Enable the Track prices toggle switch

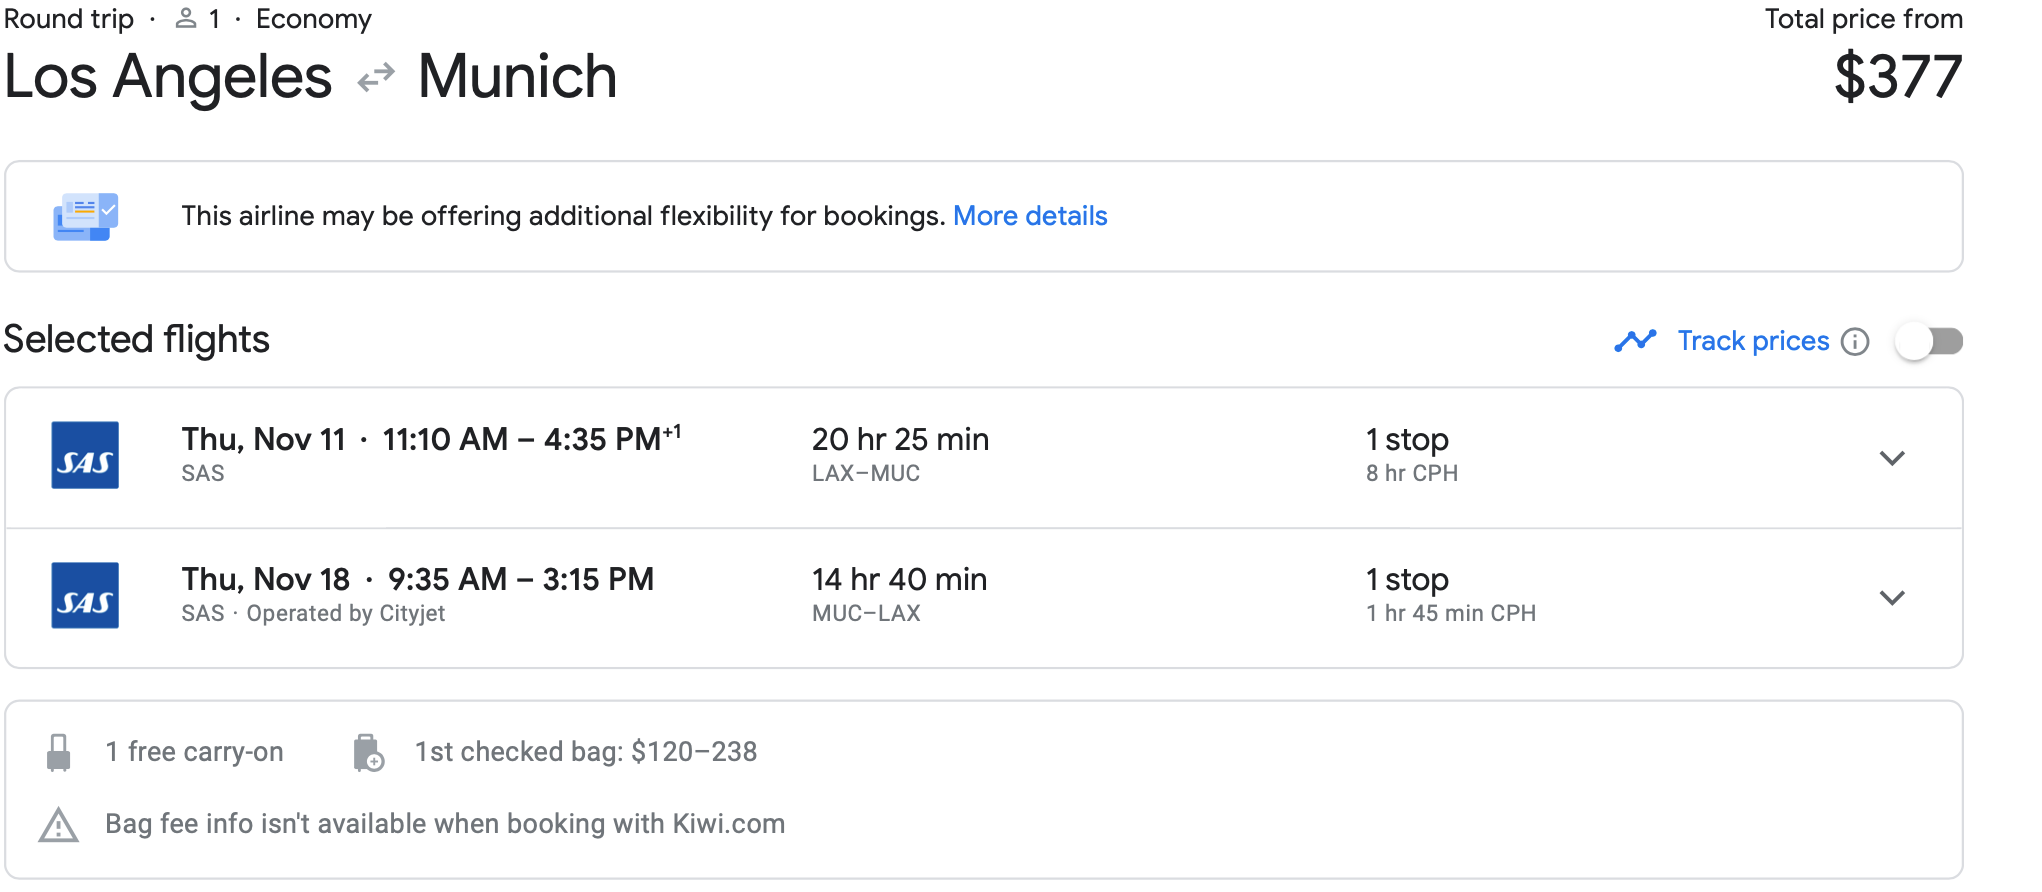coord(1929,342)
